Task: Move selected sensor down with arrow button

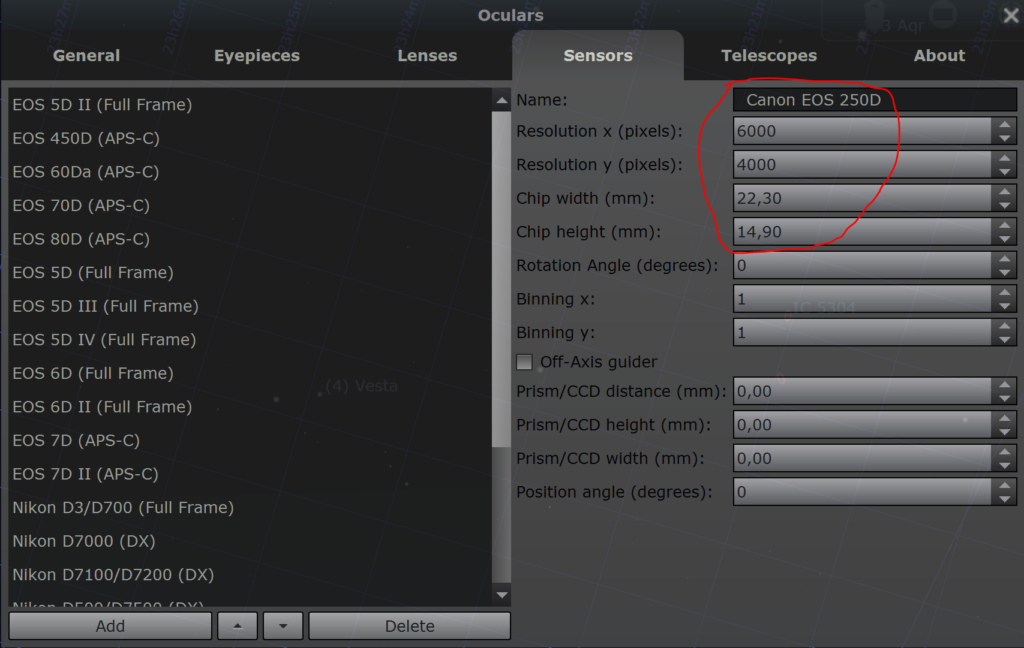Action: (283, 626)
